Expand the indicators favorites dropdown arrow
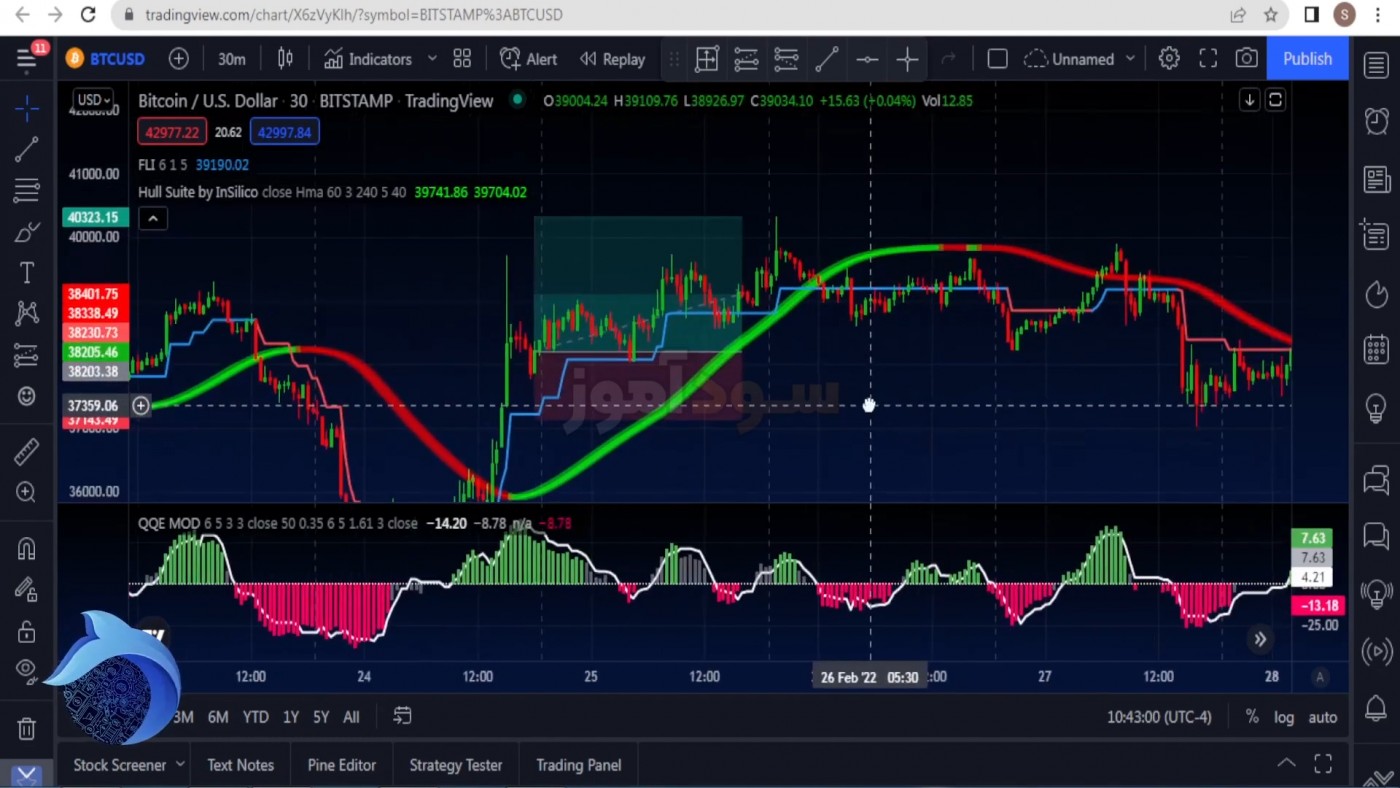The image size is (1400, 788). [x=432, y=59]
